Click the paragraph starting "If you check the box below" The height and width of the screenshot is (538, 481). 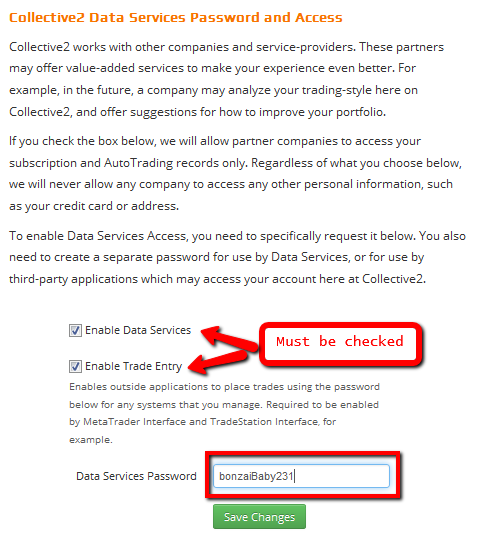click(235, 173)
